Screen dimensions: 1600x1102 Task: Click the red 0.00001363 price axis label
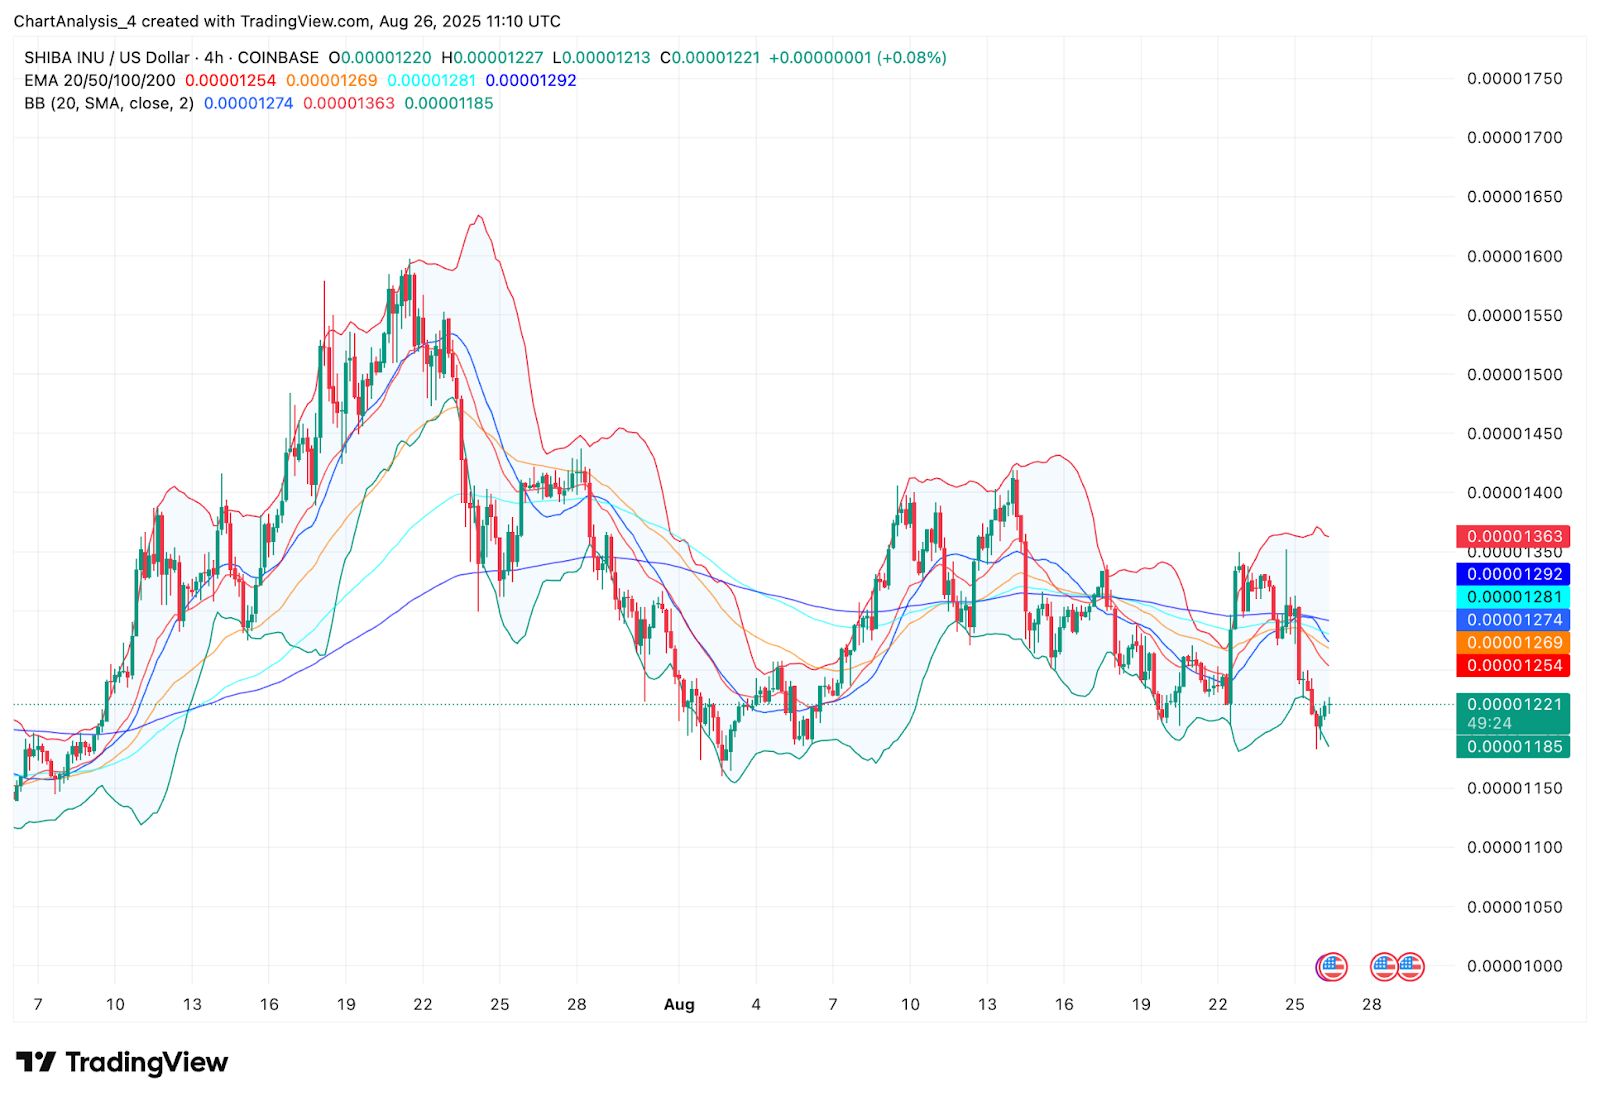[x=1513, y=537]
